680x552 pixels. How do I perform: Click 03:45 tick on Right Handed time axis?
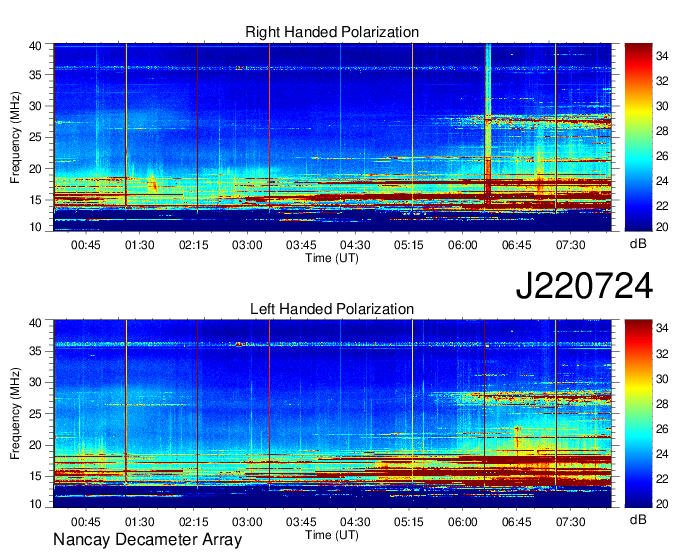point(301,245)
